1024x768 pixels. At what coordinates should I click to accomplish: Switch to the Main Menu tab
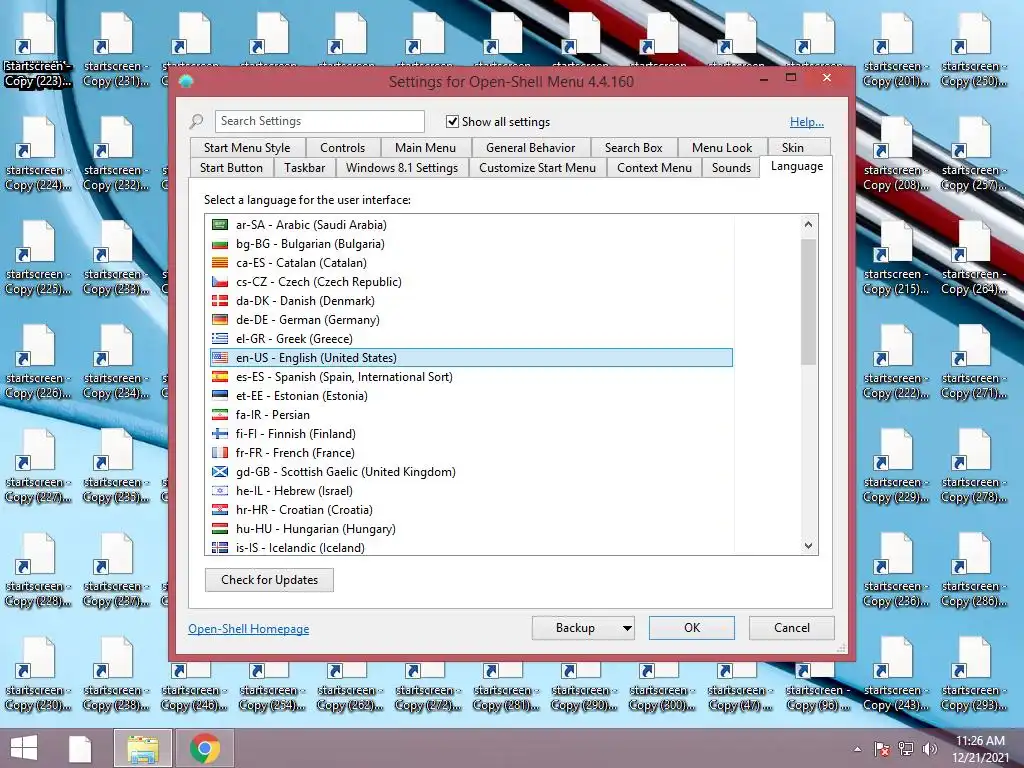click(x=425, y=148)
